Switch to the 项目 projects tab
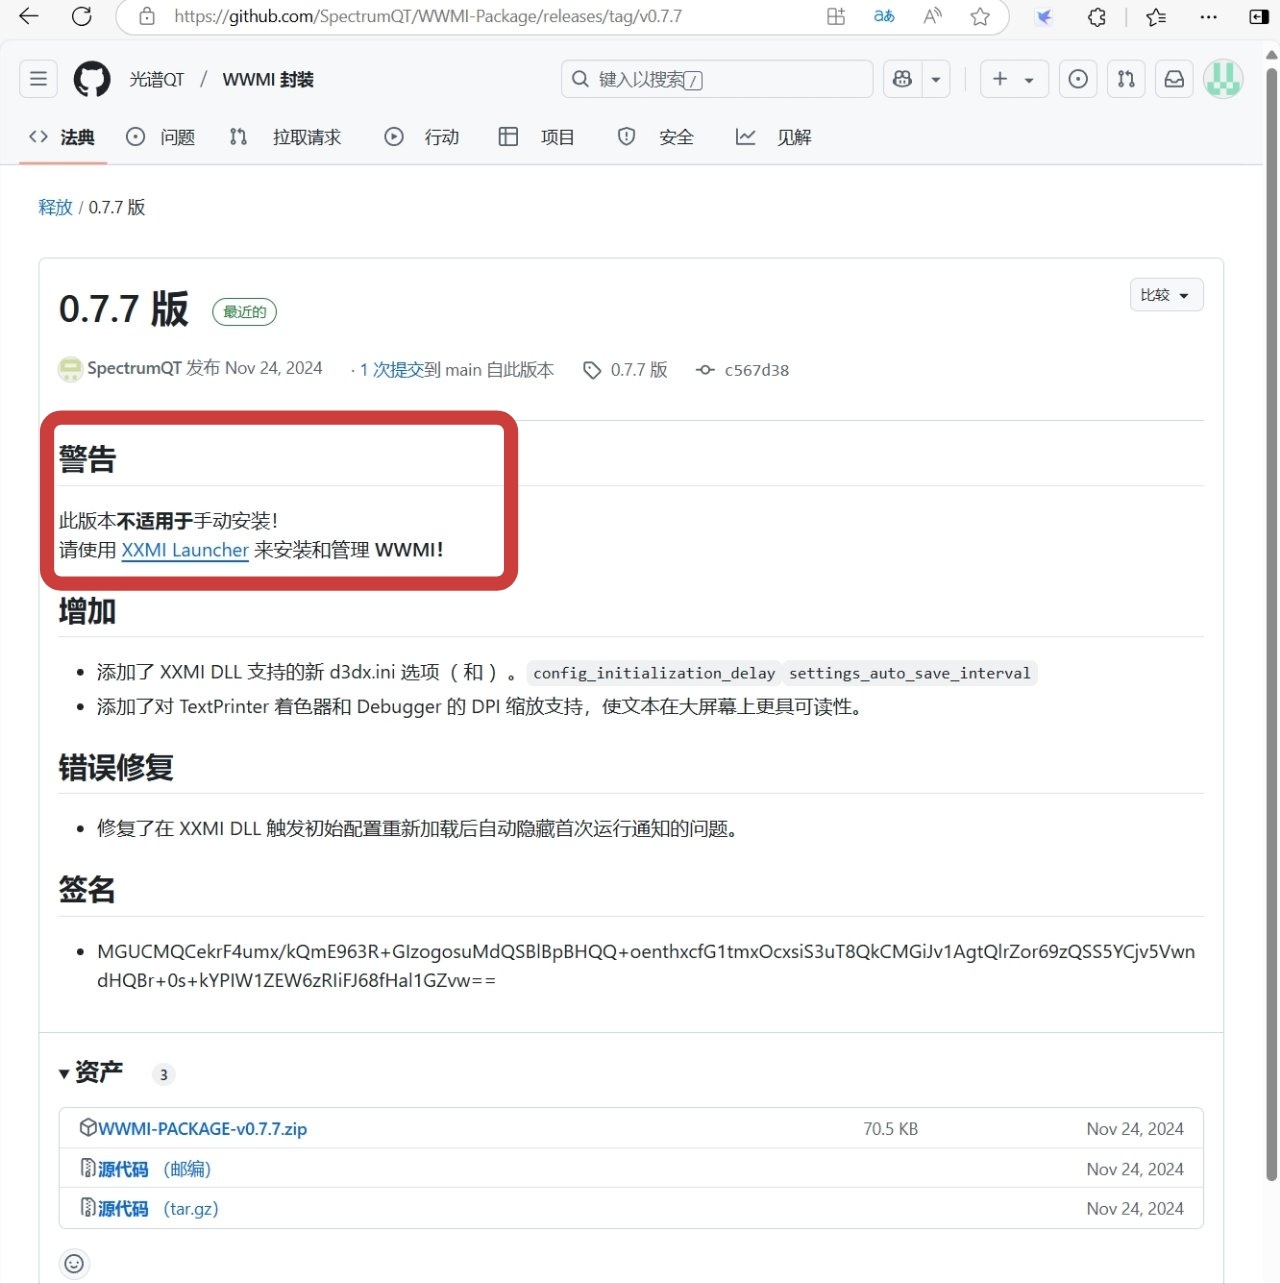 tap(537, 137)
